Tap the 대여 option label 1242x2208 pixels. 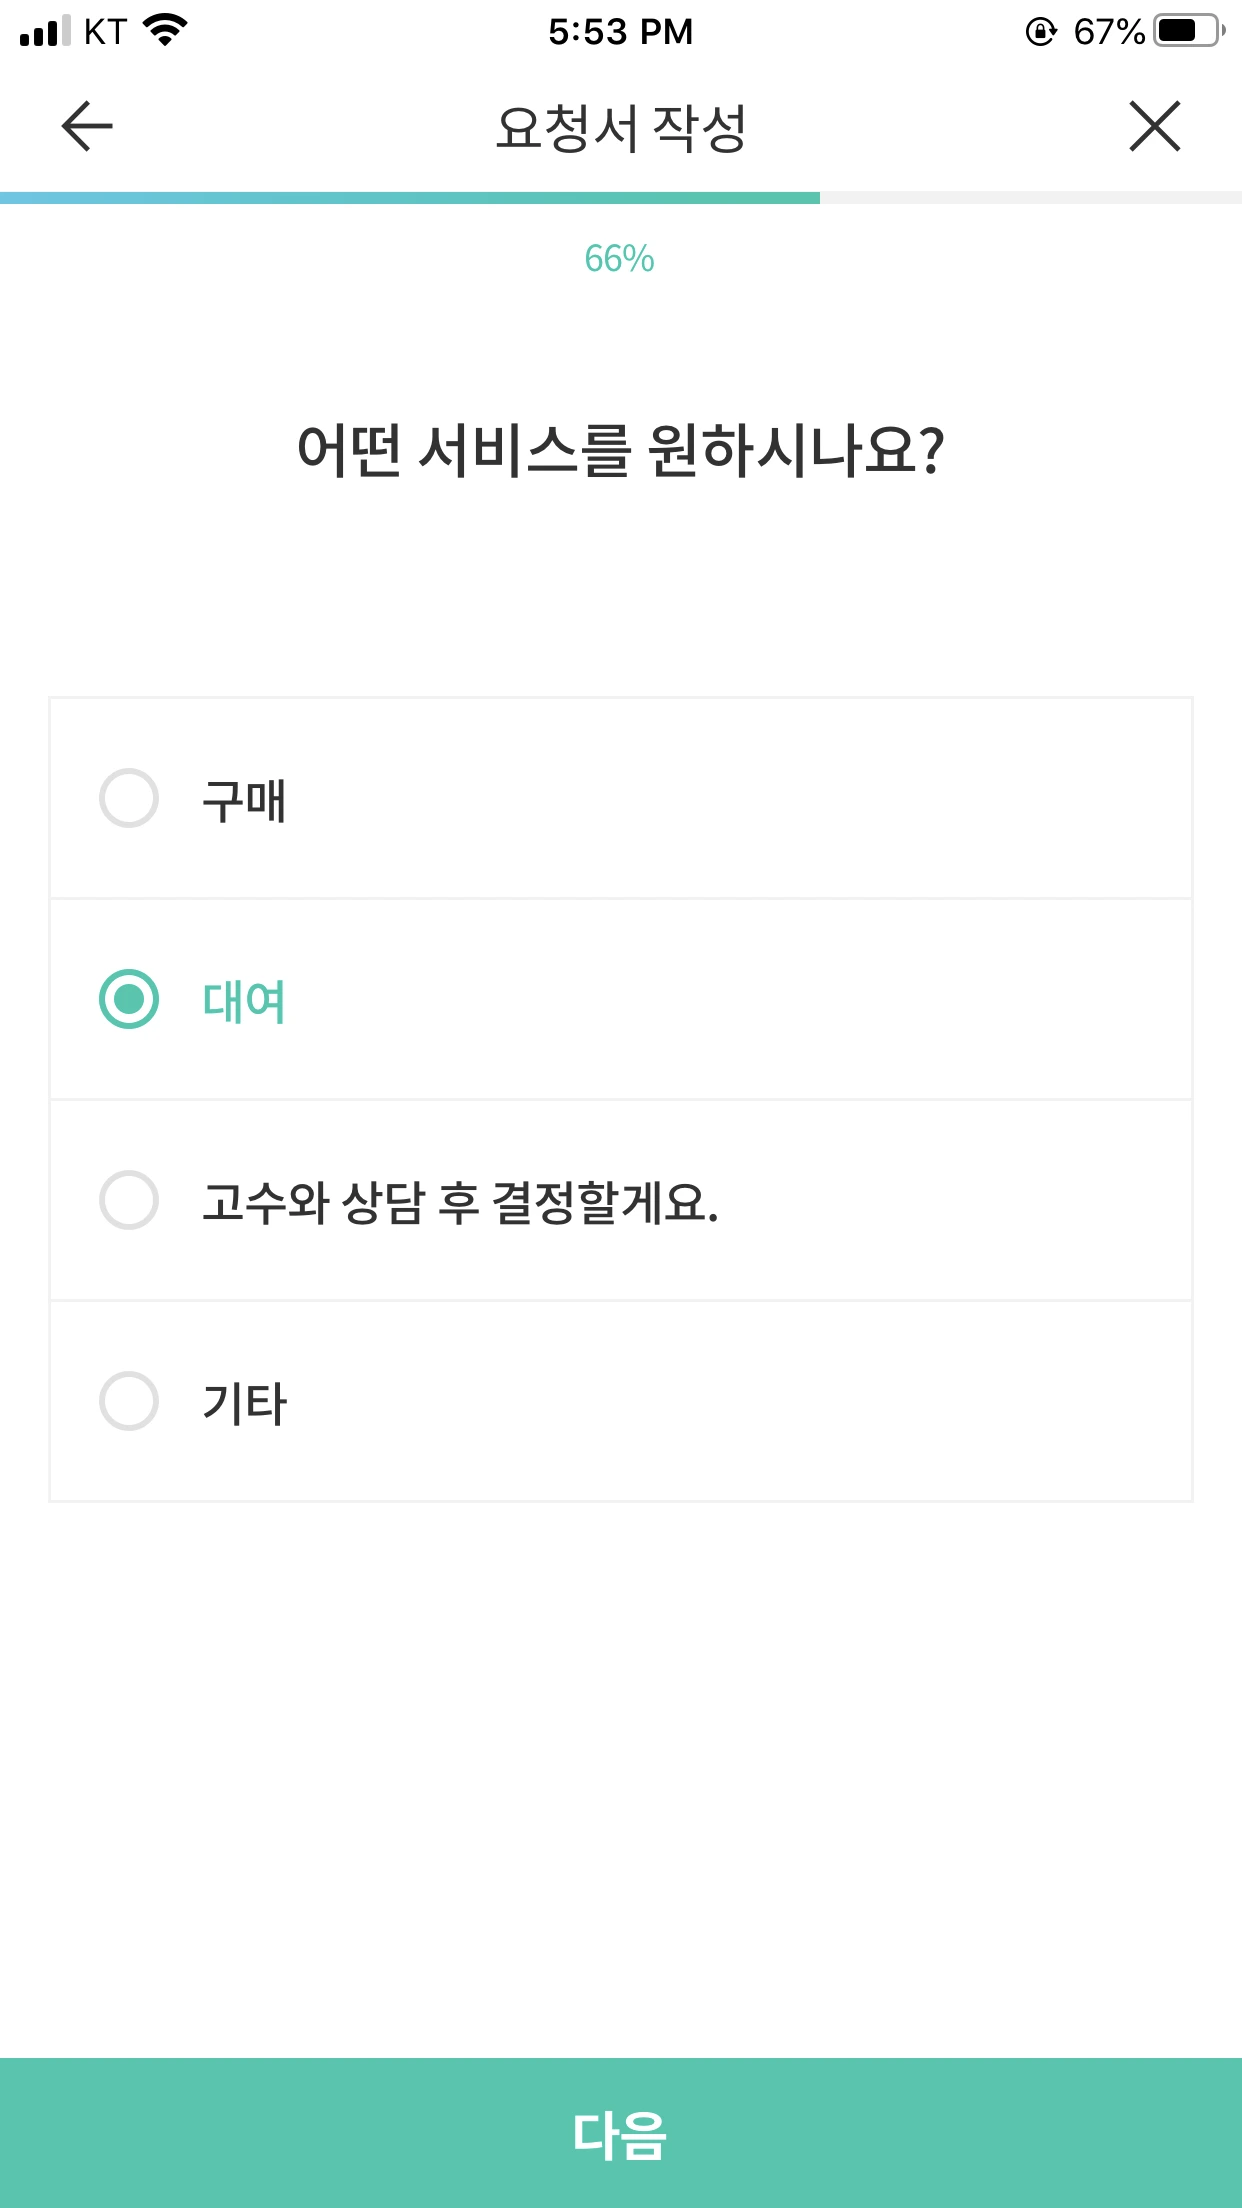245,1002
